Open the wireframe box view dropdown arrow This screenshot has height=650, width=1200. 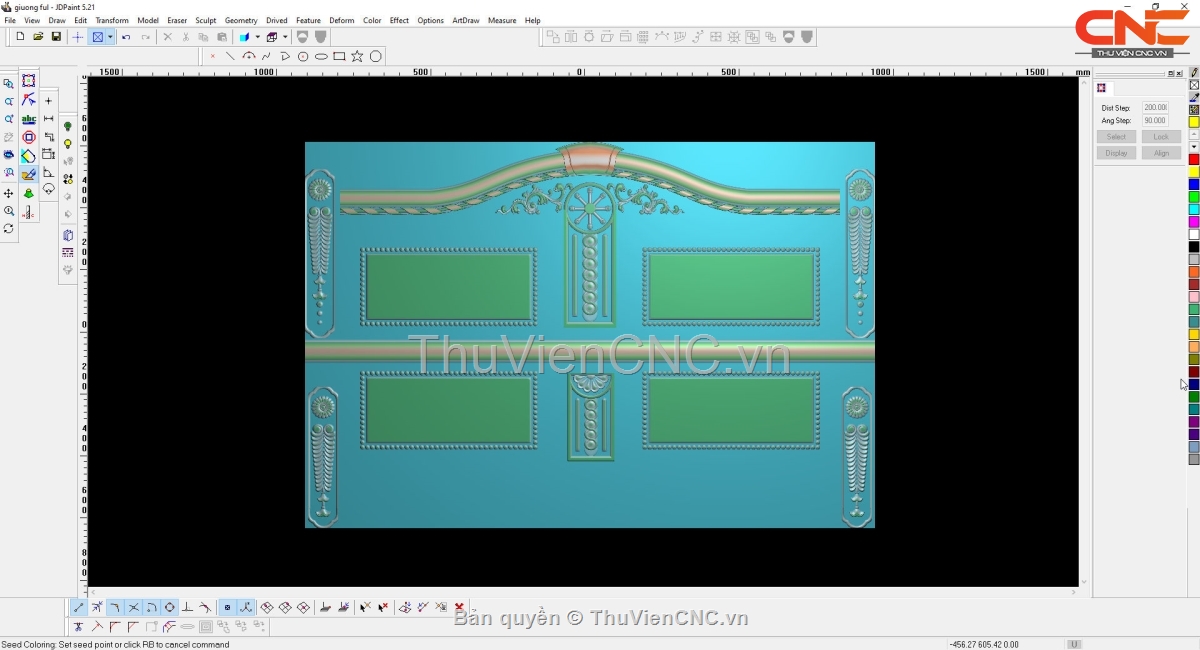click(x=285, y=37)
